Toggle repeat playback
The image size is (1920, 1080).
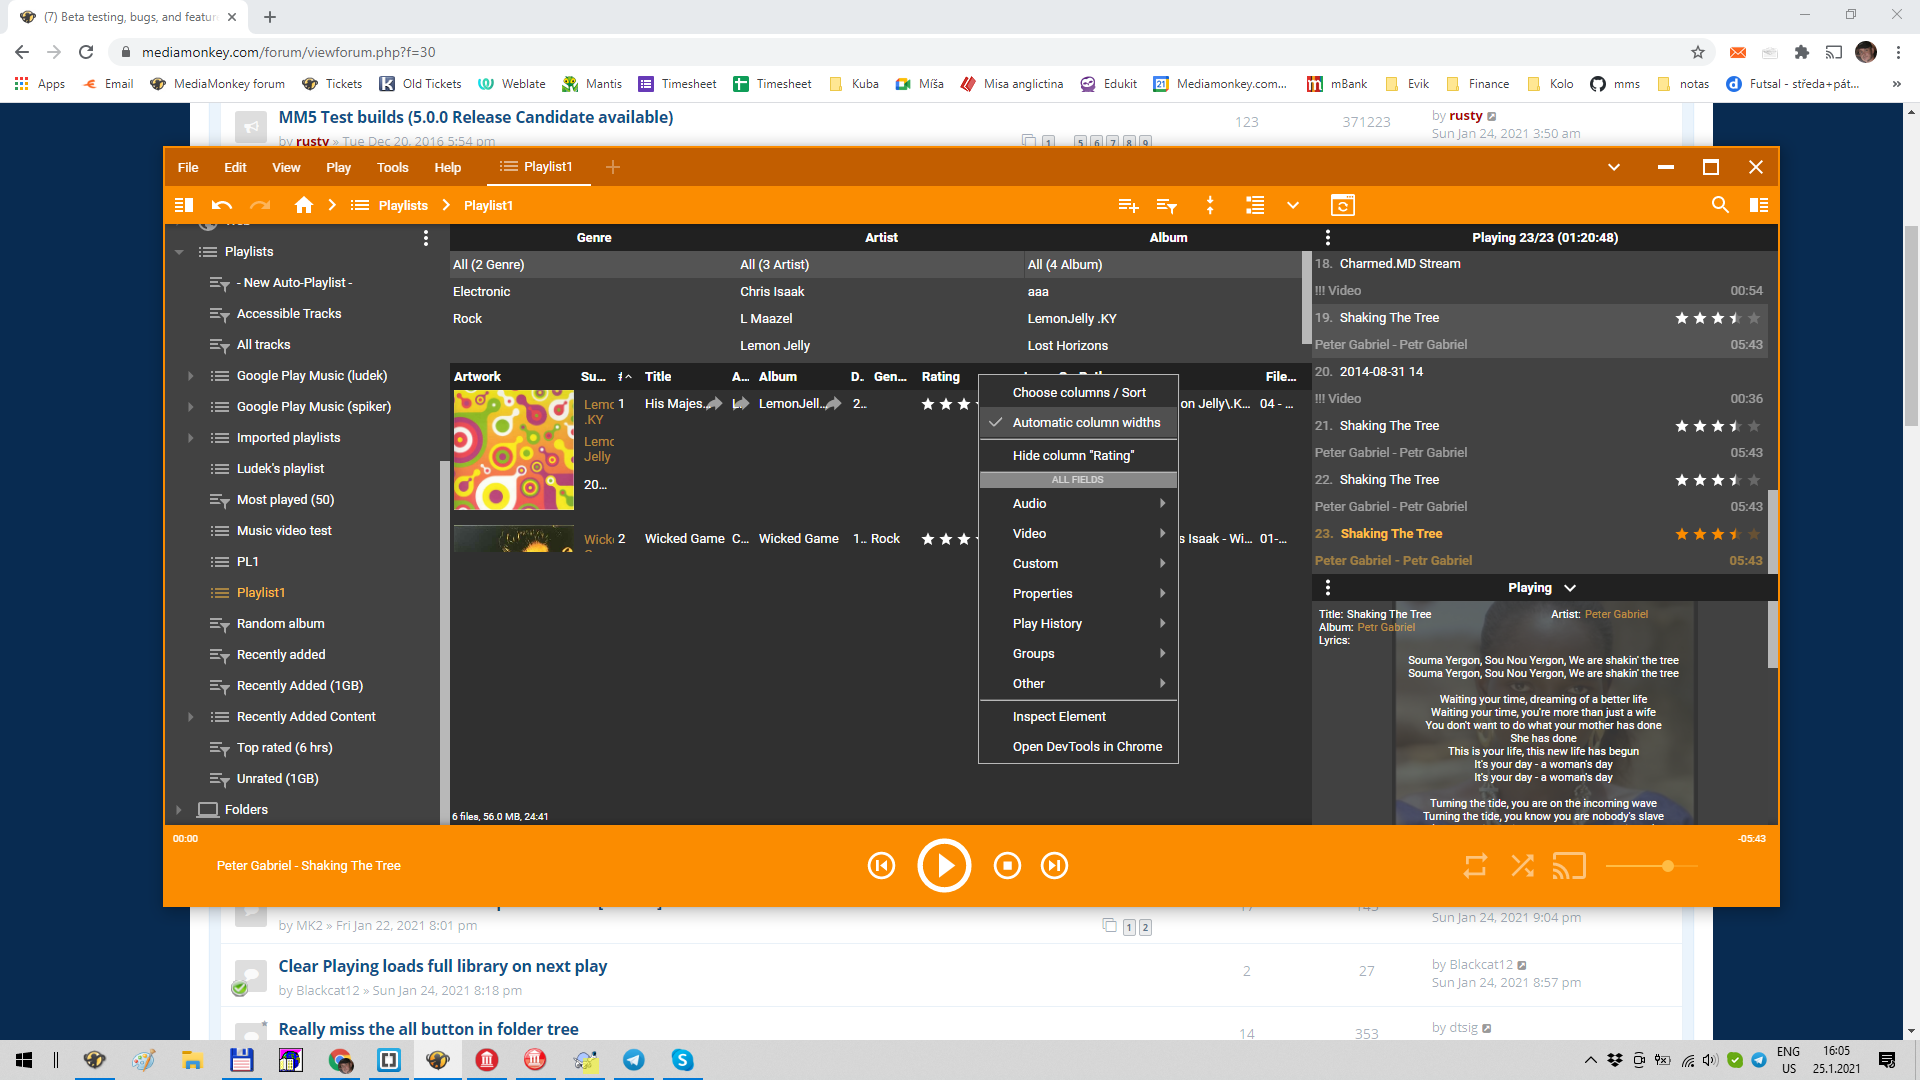pos(1475,866)
